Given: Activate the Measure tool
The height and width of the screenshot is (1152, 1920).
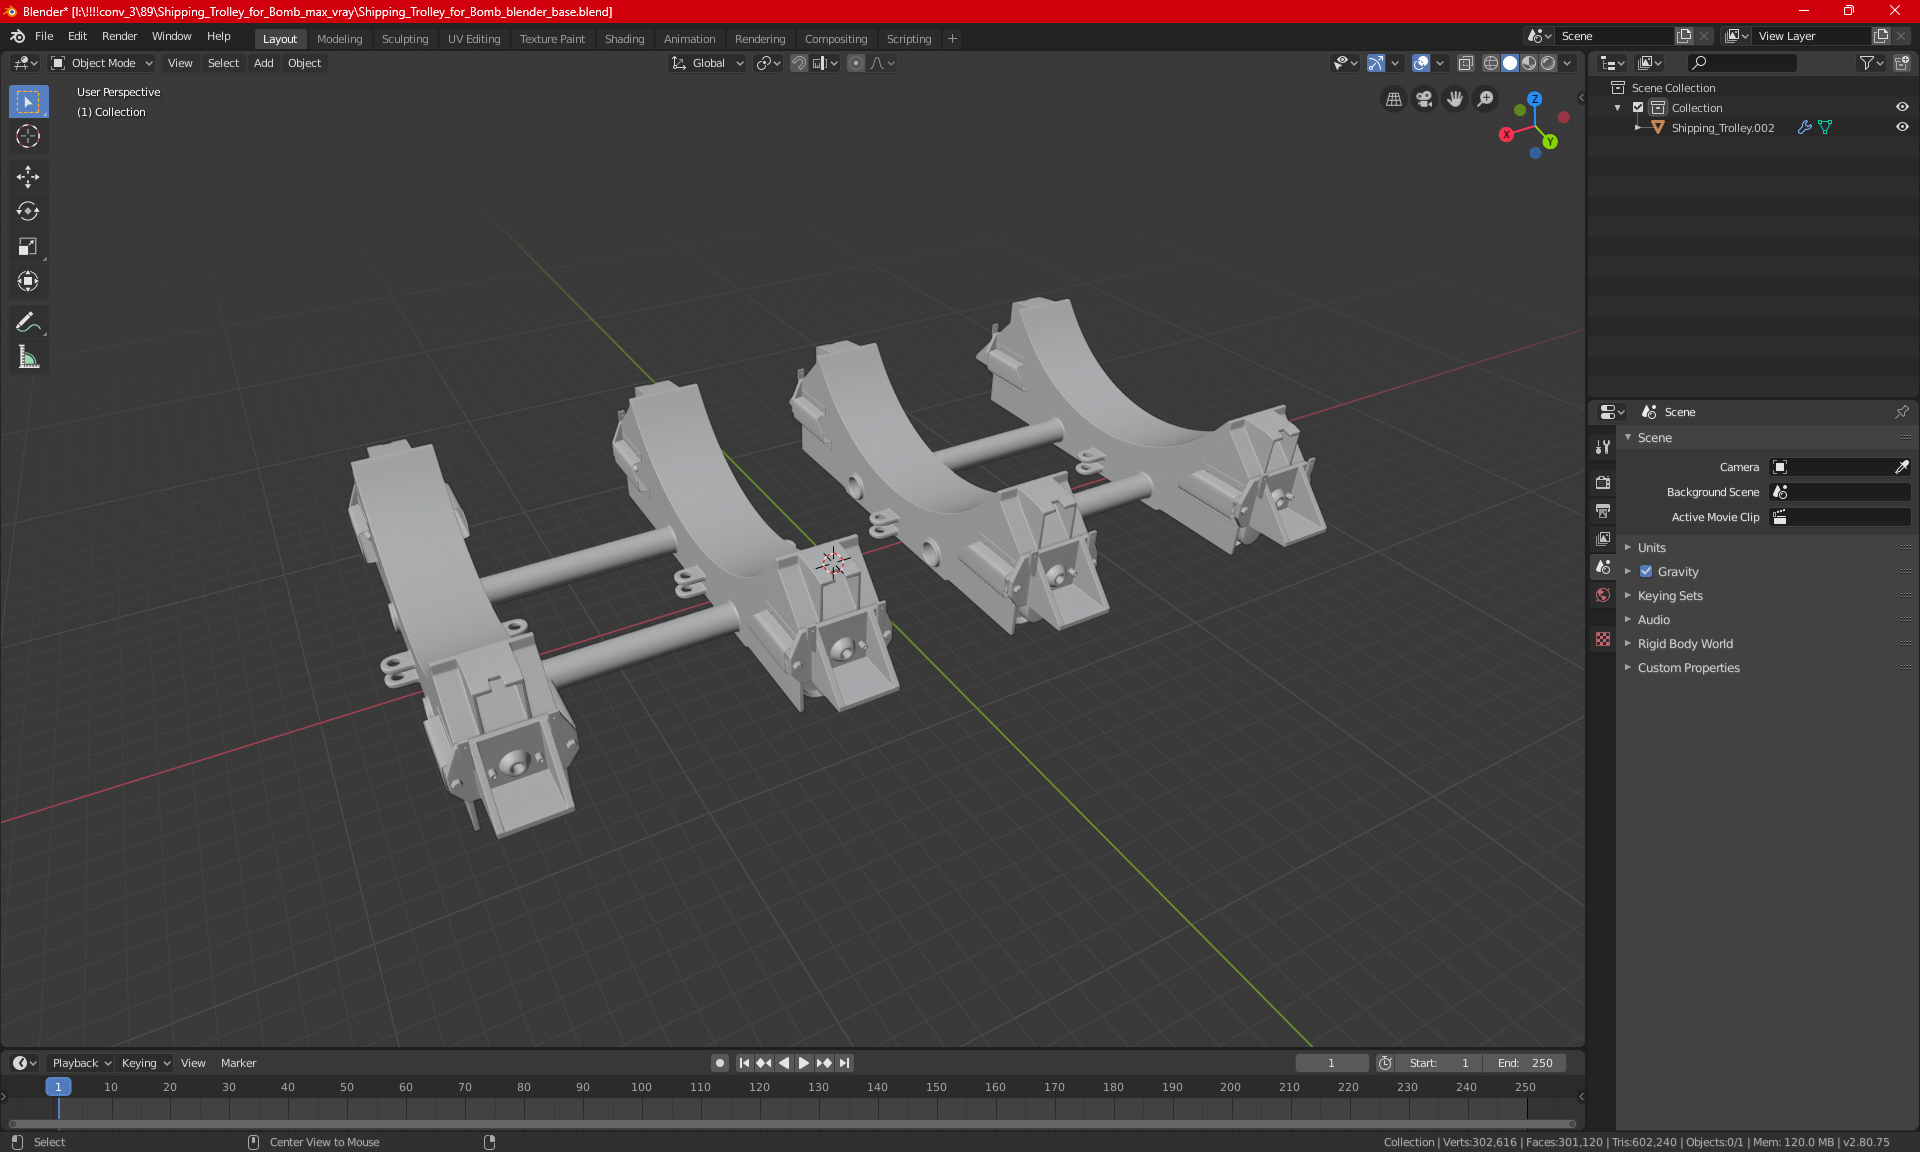Looking at the screenshot, I should click(28, 357).
